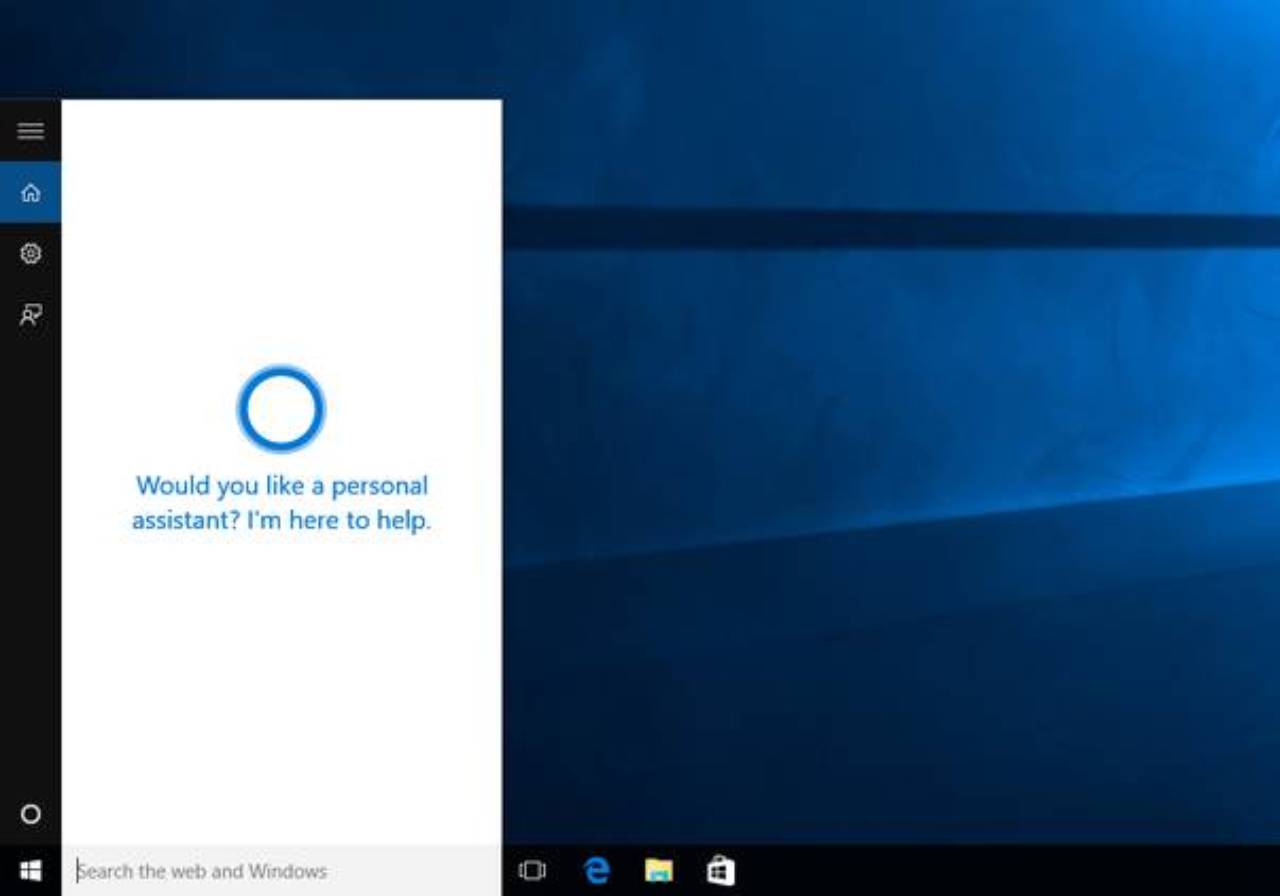Click blank white area above Cortana ring
1280x896 pixels.
pyautogui.click(x=281, y=230)
